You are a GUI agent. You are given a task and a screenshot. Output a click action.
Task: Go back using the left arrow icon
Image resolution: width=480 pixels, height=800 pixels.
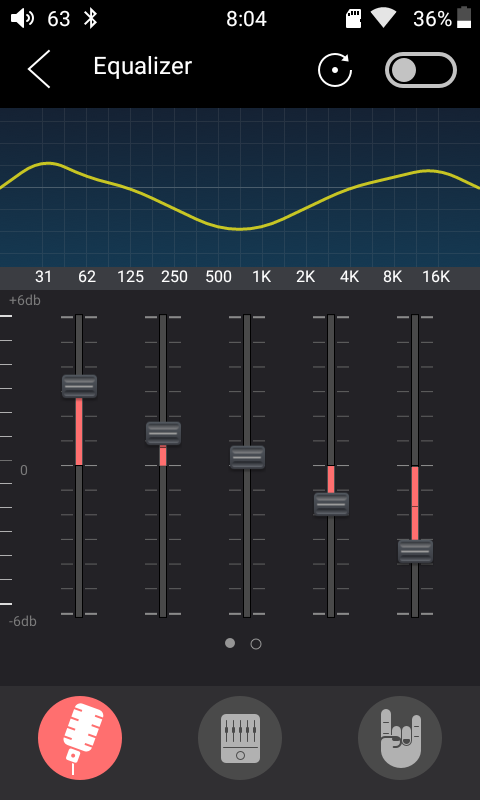coord(39,69)
